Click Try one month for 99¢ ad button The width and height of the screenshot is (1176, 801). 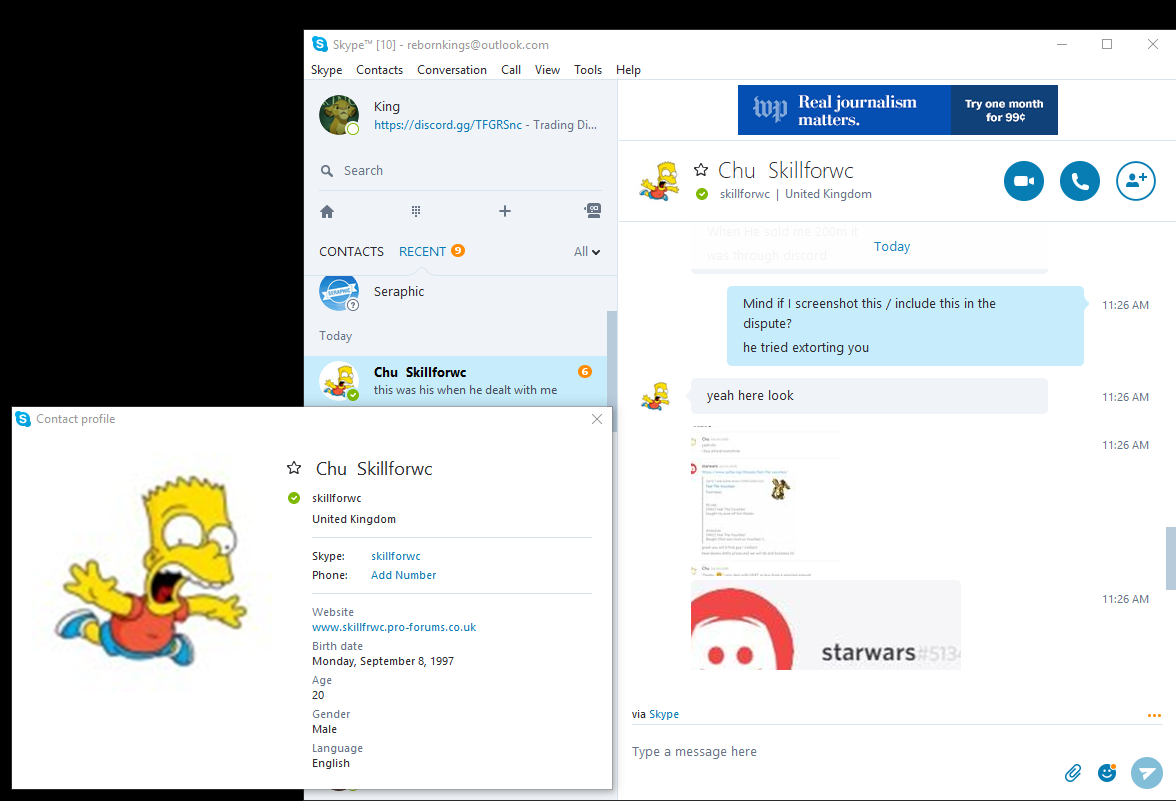(1004, 110)
